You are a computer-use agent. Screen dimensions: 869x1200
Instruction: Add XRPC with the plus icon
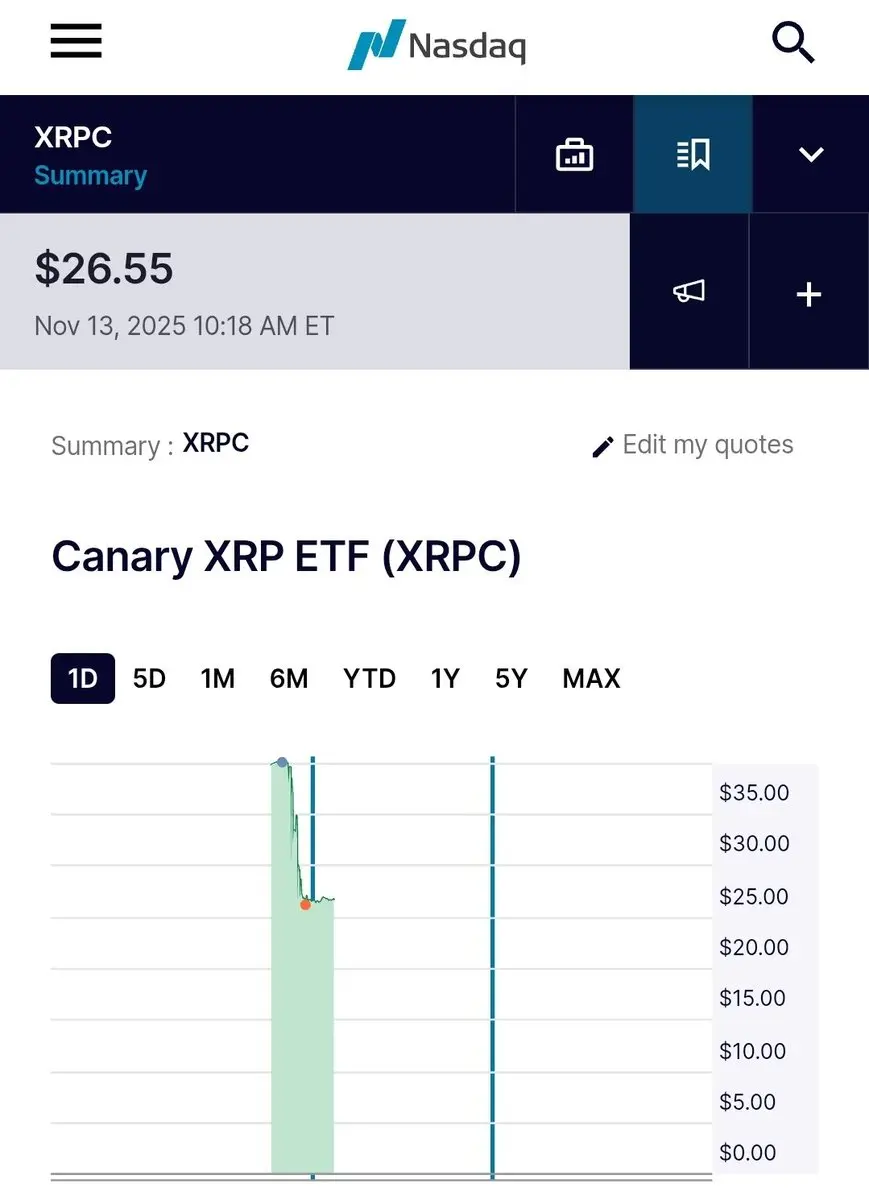pyautogui.click(x=809, y=293)
